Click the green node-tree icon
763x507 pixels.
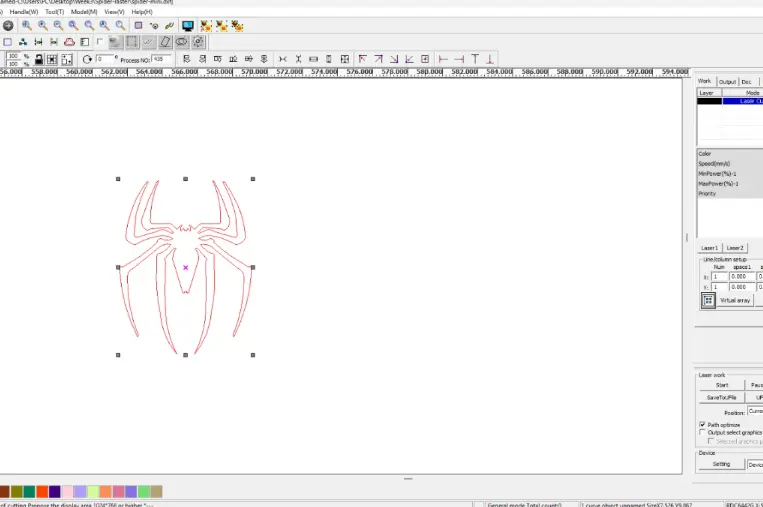pos(23,42)
